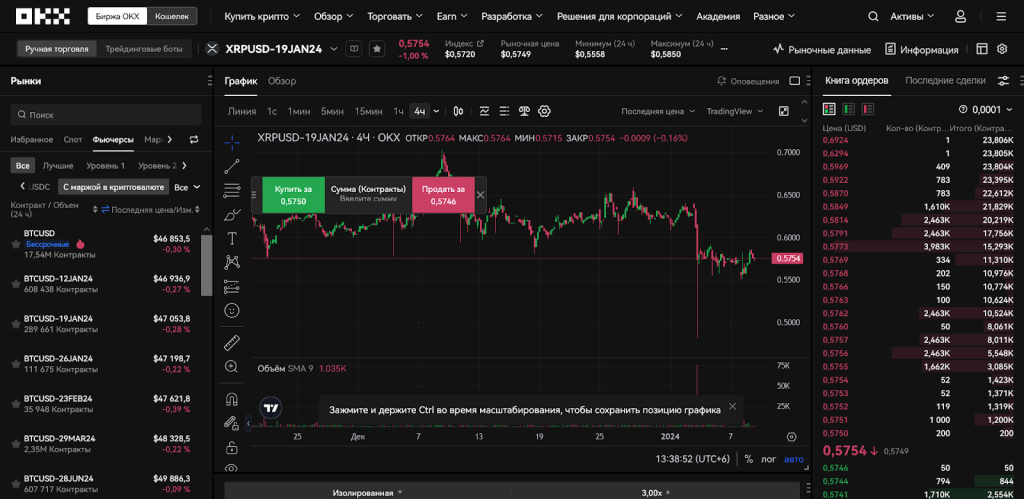Switch to the Последние сделки tab

[x=945, y=81]
